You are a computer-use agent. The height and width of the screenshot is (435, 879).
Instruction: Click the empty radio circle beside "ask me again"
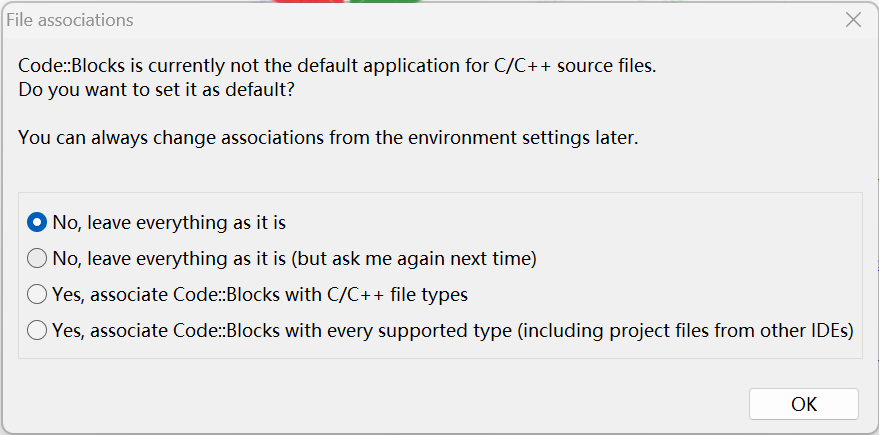point(37,259)
